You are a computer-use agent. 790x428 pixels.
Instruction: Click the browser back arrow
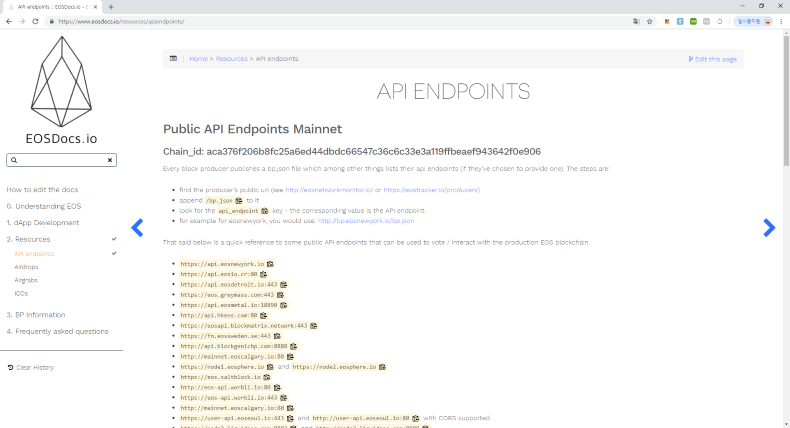9,21
